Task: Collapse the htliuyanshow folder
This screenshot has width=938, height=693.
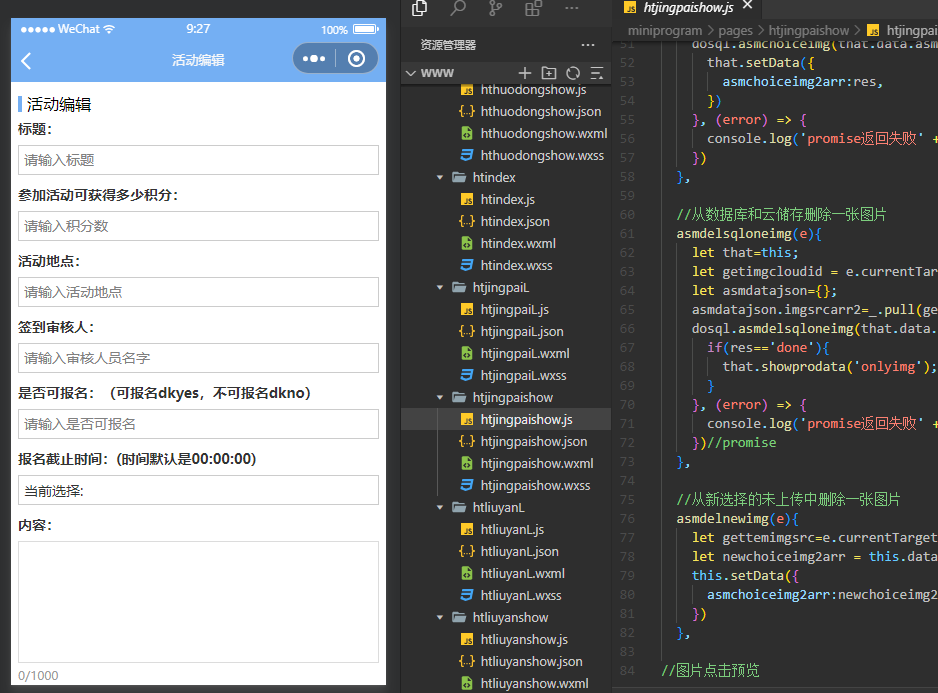Action: [x=440, y=618]
